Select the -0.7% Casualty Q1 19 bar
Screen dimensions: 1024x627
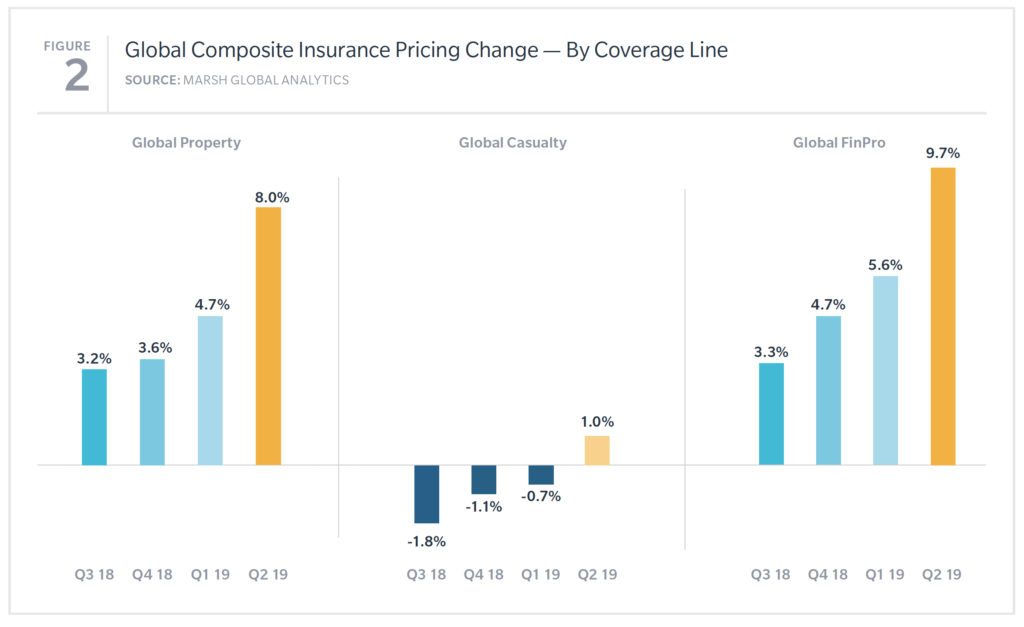click(541, 475)
